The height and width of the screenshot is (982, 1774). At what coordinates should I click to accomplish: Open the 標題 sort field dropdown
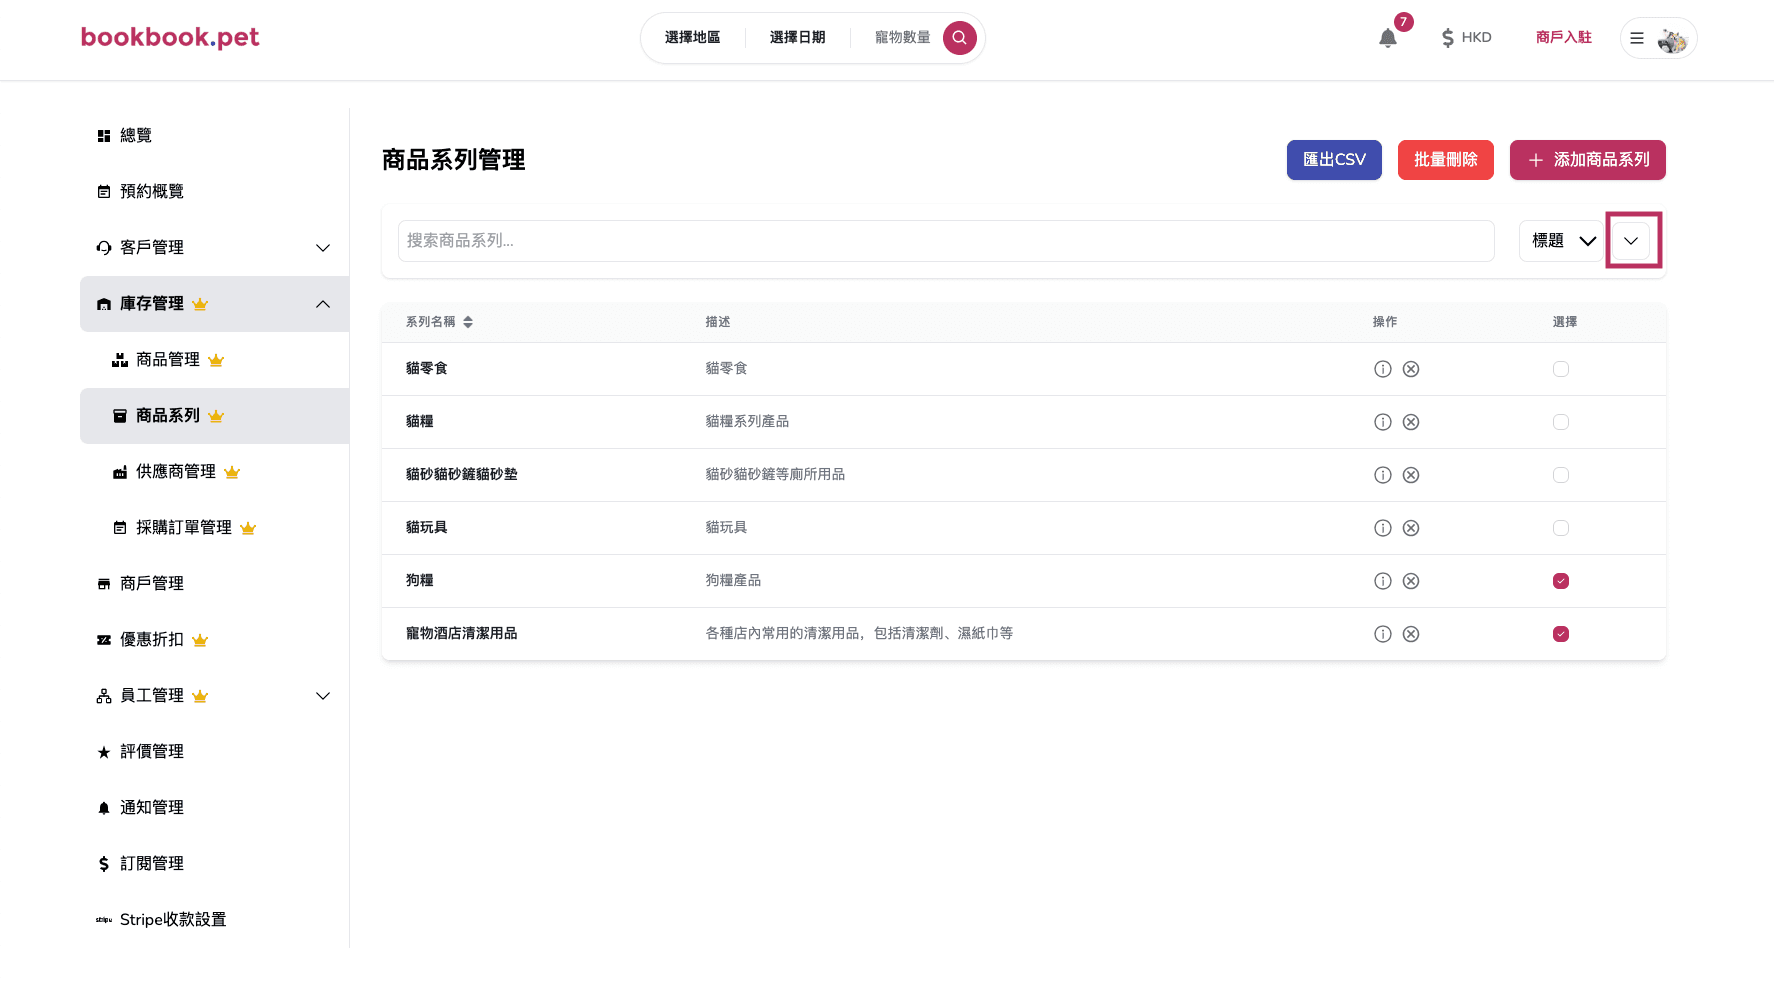tap(1563, 241)
